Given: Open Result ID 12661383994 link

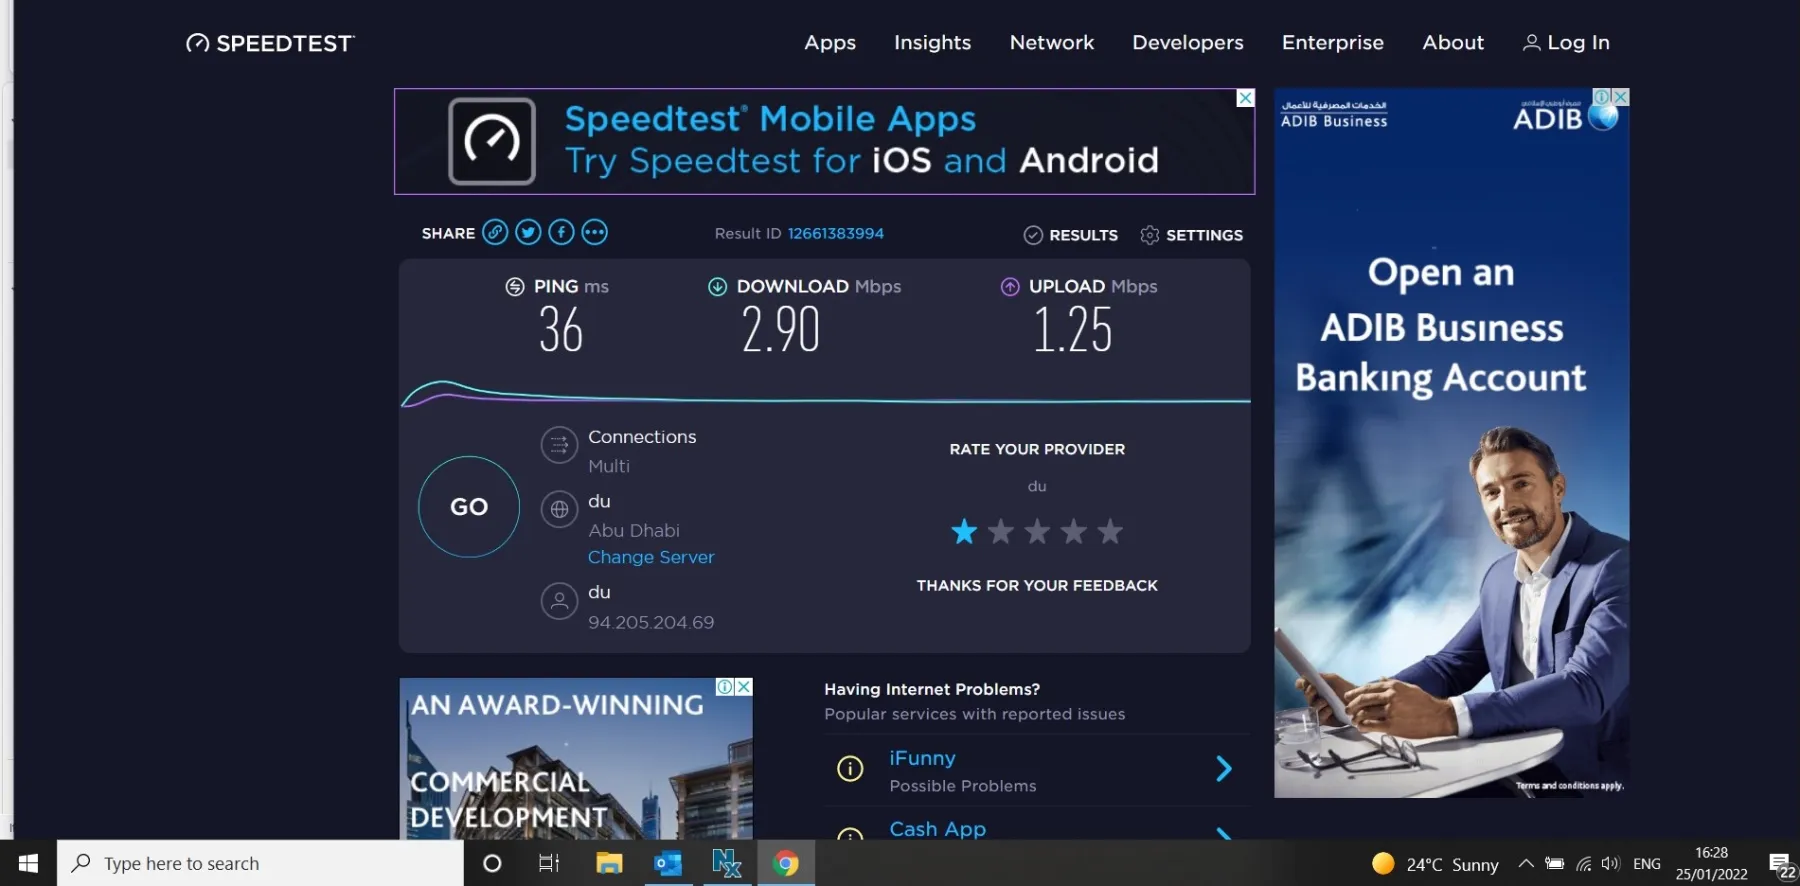Looking at the screenshot, I should pos(835,234).
